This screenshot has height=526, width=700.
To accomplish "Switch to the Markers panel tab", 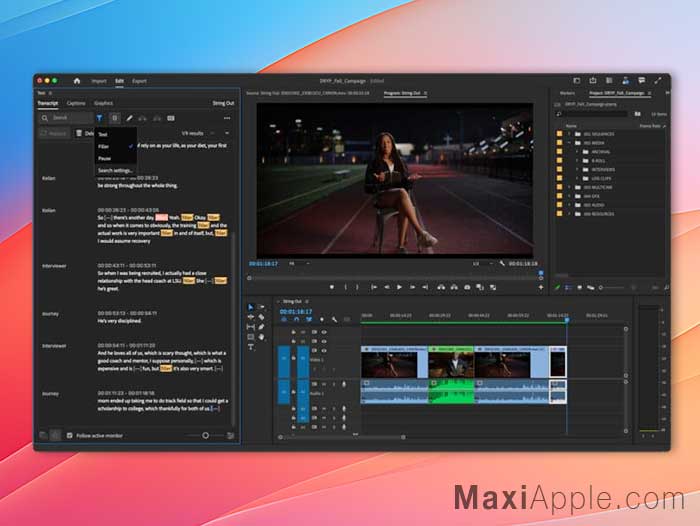I will coord(567,93).
